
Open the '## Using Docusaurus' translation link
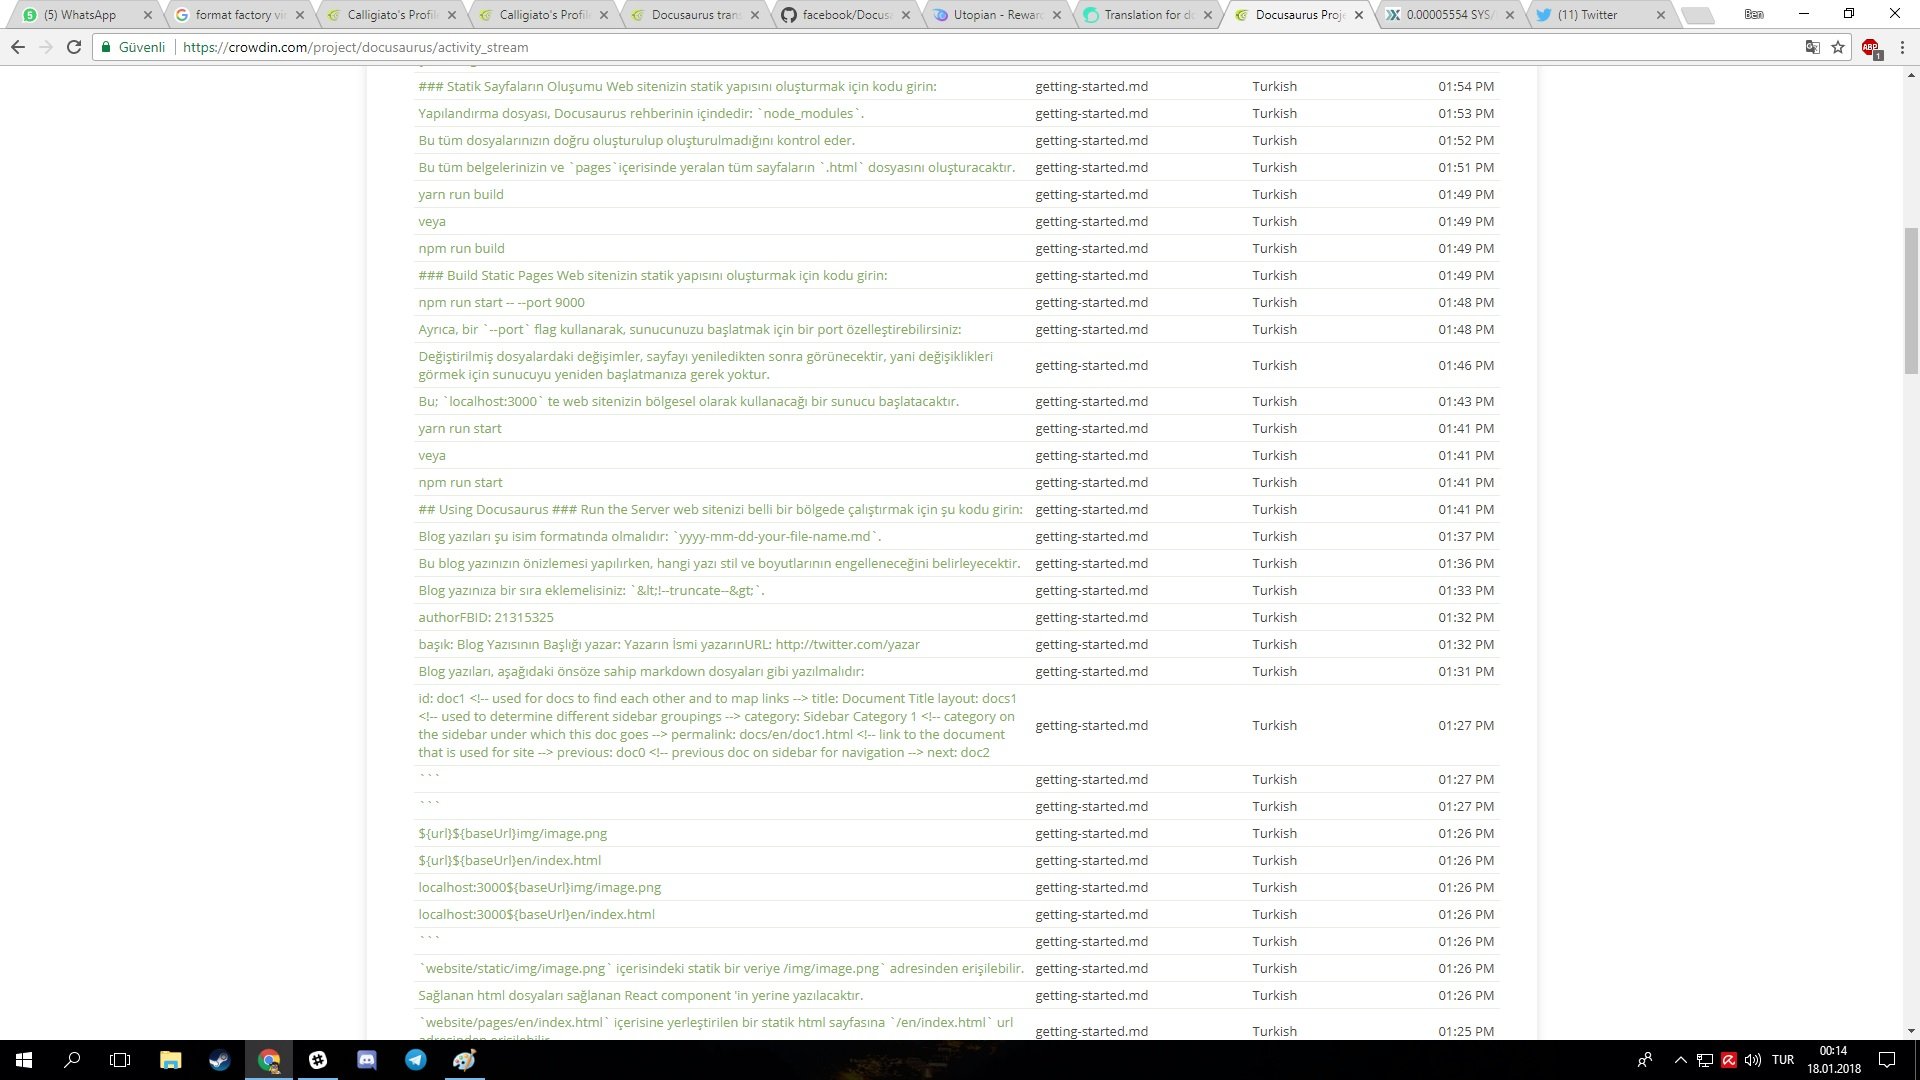point(720,509)
